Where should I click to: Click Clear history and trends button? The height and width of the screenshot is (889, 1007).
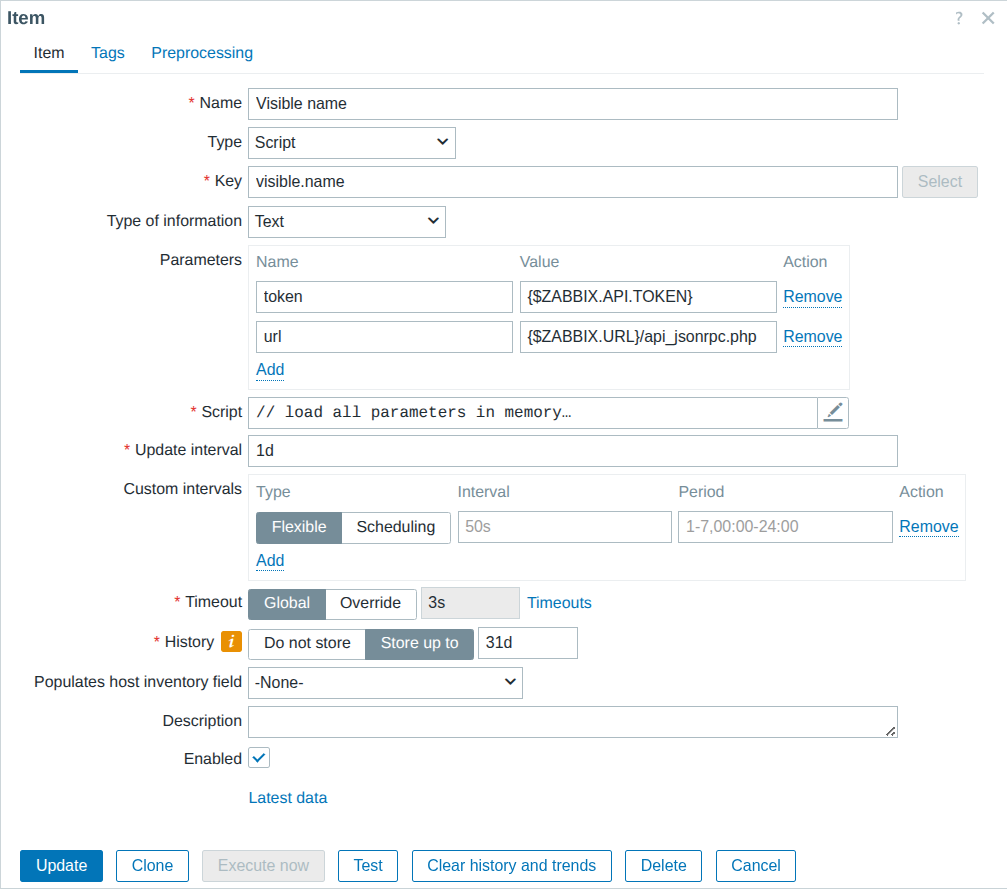511,865
